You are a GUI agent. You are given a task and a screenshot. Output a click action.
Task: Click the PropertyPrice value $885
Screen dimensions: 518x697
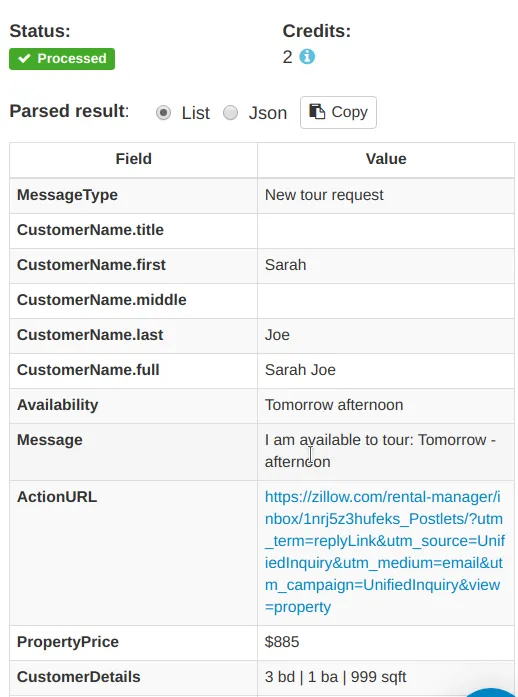point(282,642)
